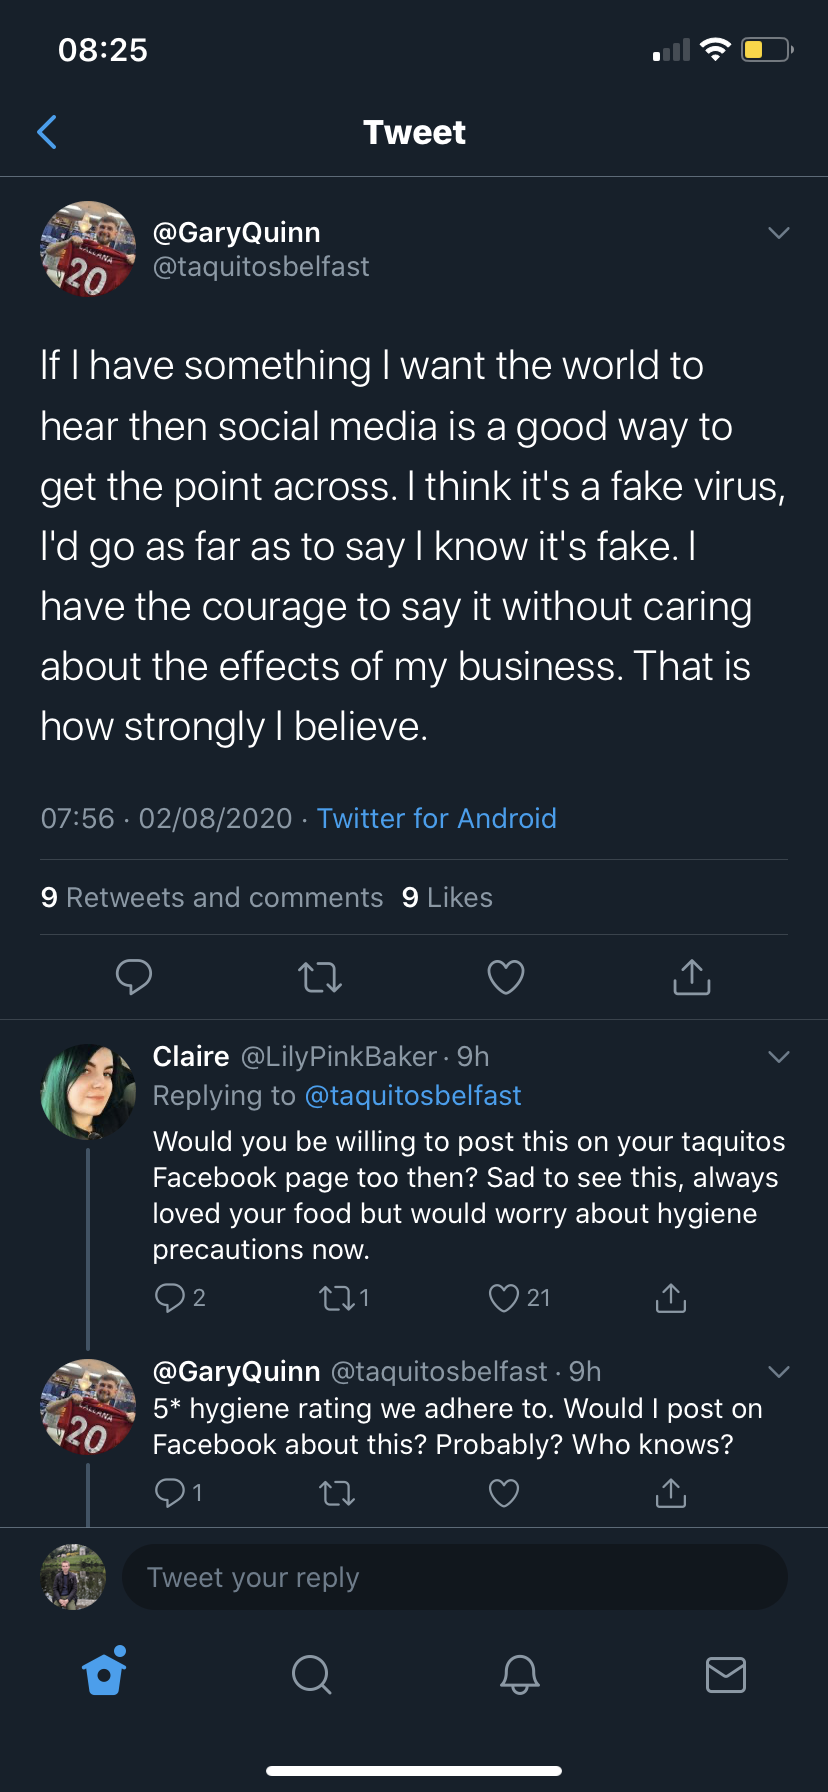Viewport: 828px width, 1792px height.
Task: Expand options for Claire's reply
Action: (779, 1057)
